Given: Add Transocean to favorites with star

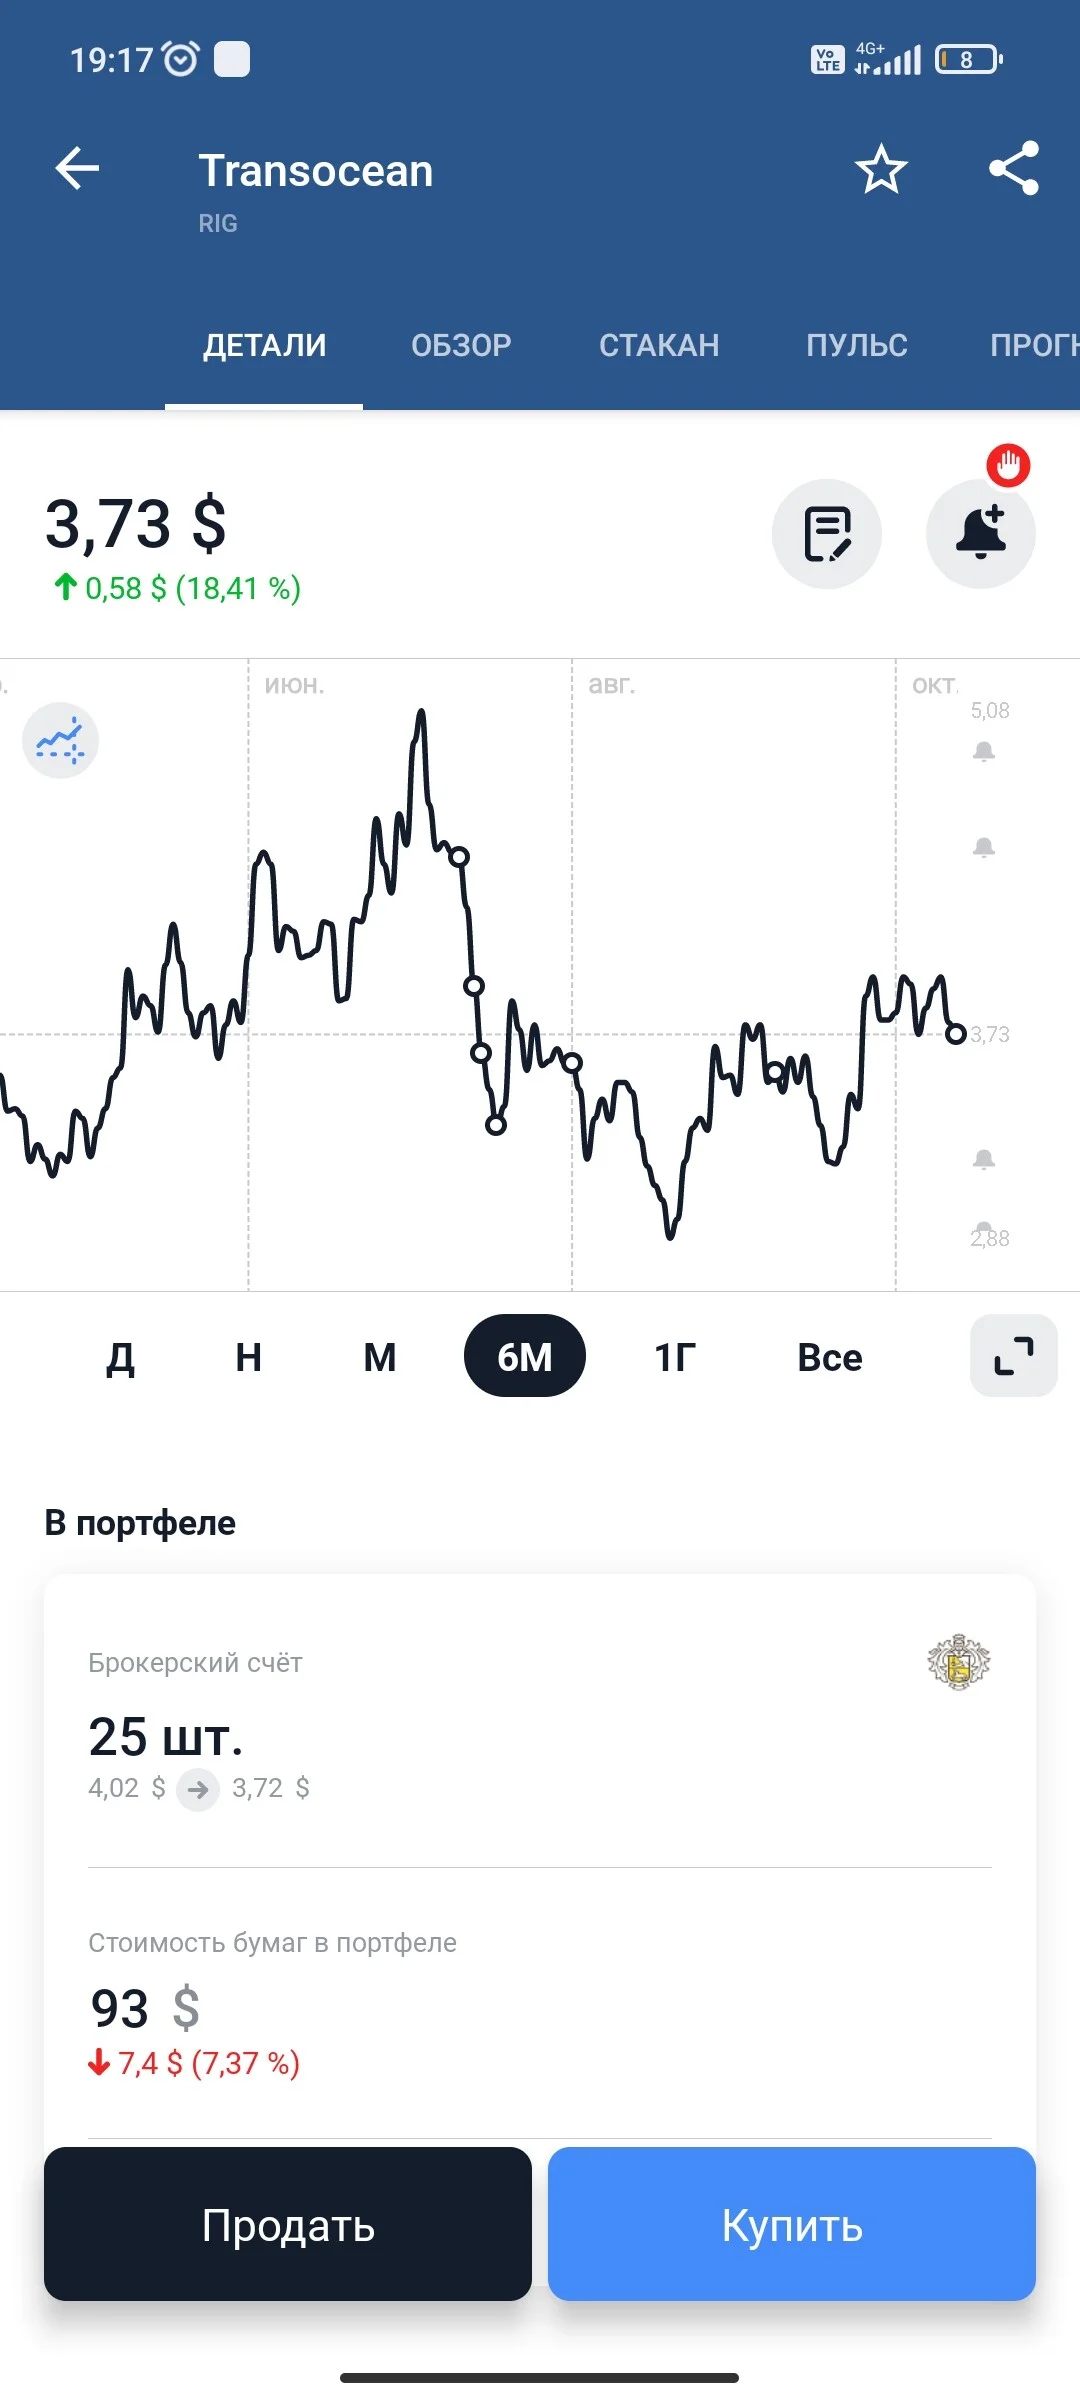Looking at the screenshot, I should point(881,168).
